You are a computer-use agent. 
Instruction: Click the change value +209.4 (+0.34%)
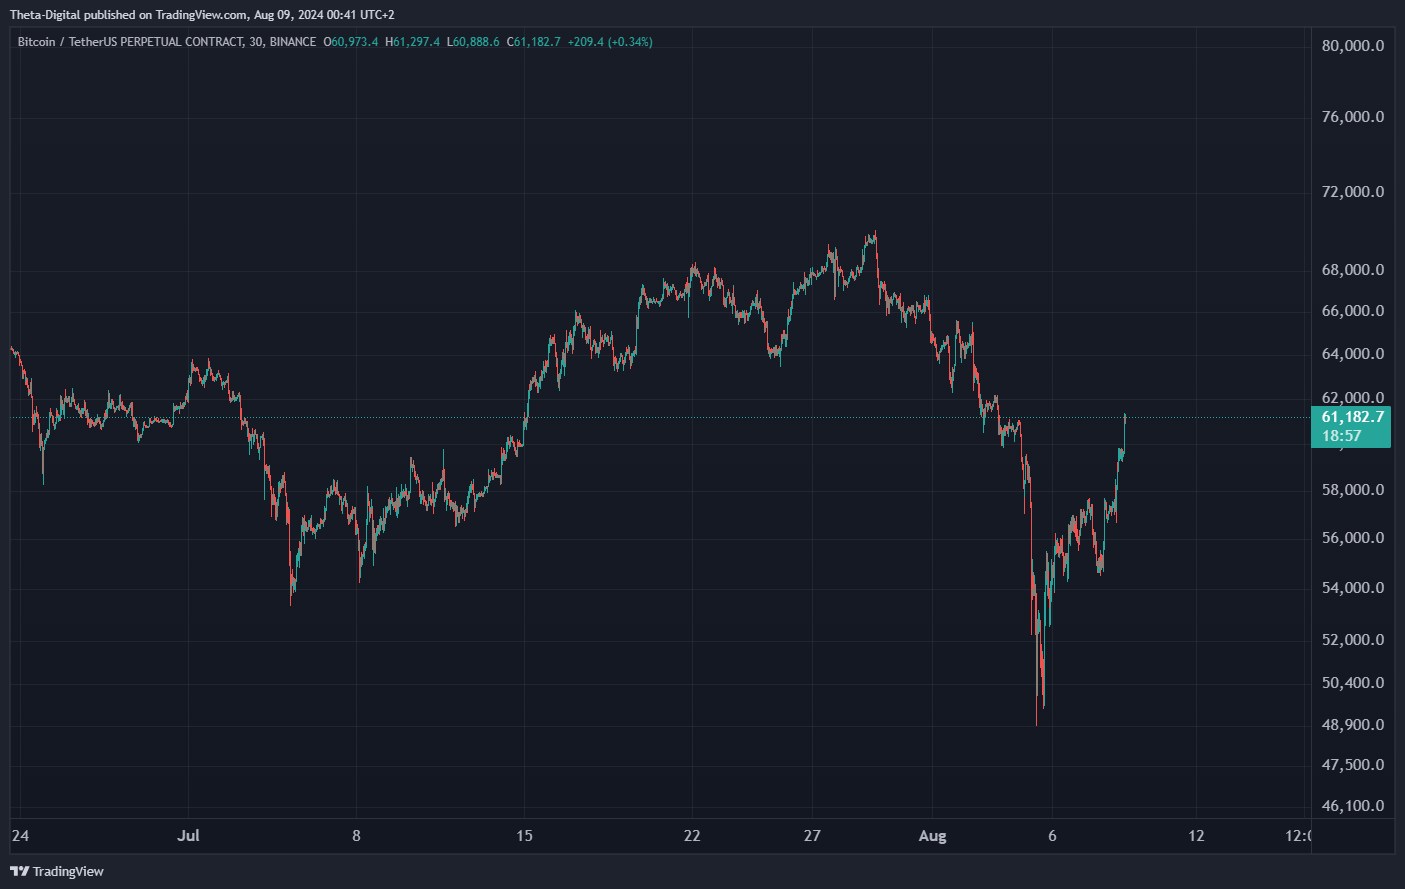(x=610, y=42)
